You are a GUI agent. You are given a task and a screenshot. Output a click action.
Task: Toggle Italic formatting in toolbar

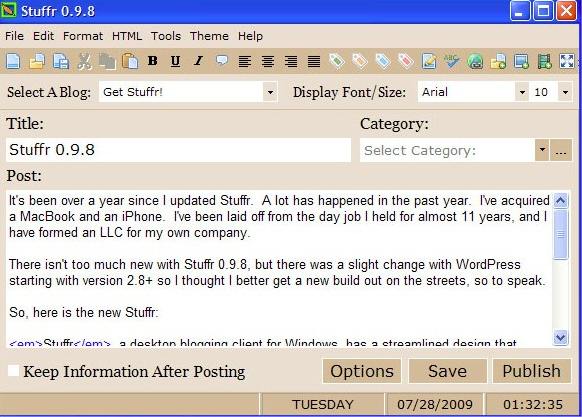coord(199,61)
